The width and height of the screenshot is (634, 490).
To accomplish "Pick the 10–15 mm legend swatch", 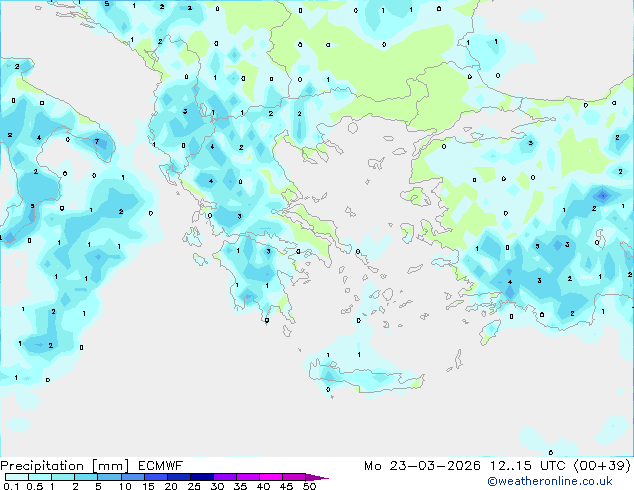I will (x=132, y=477).
